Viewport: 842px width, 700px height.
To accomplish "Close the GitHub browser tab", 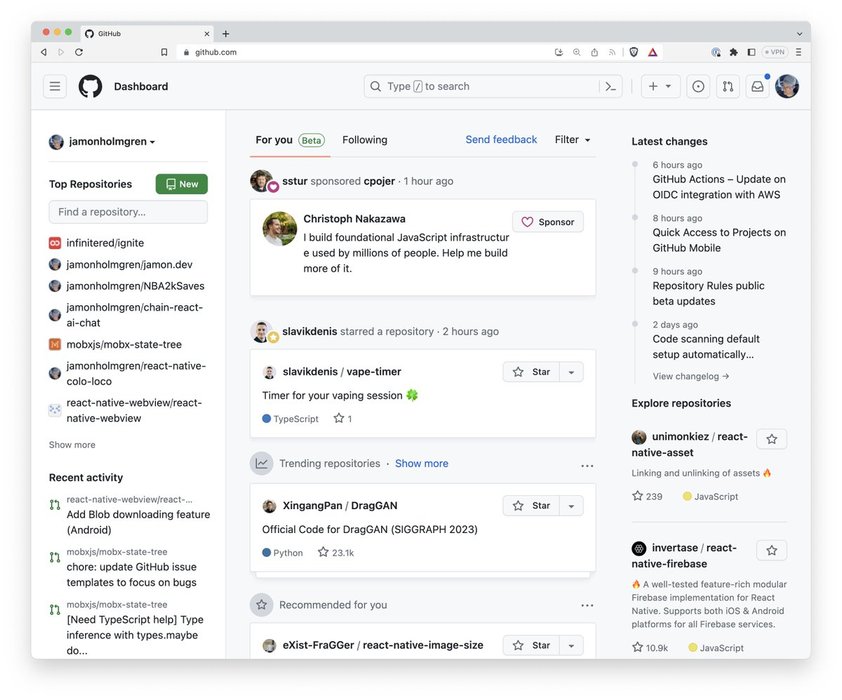I will pos(207,33).
